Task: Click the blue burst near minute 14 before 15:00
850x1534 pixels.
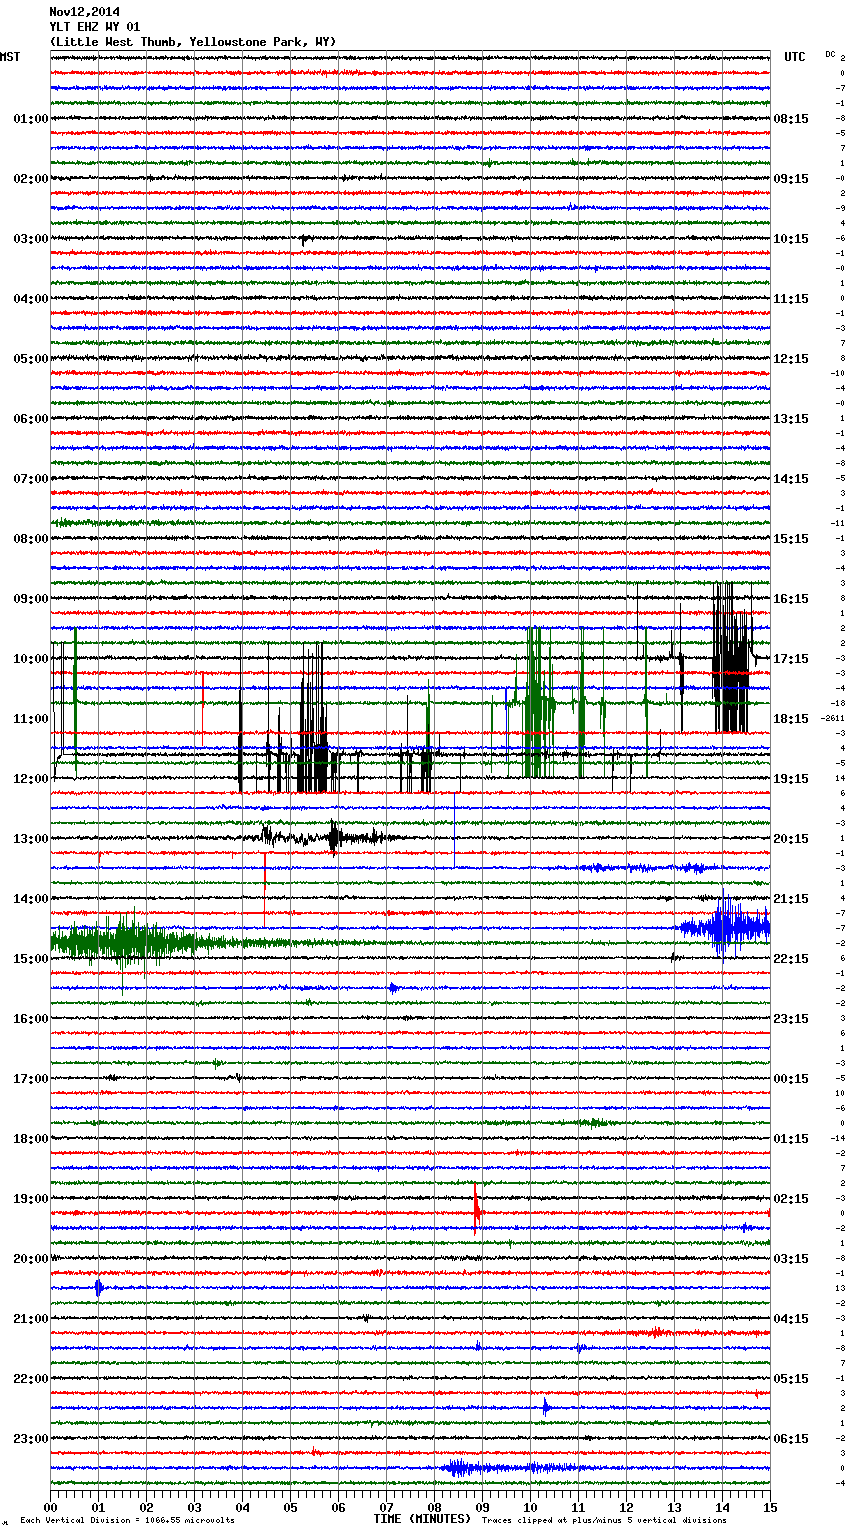Action: click(726, 927)
